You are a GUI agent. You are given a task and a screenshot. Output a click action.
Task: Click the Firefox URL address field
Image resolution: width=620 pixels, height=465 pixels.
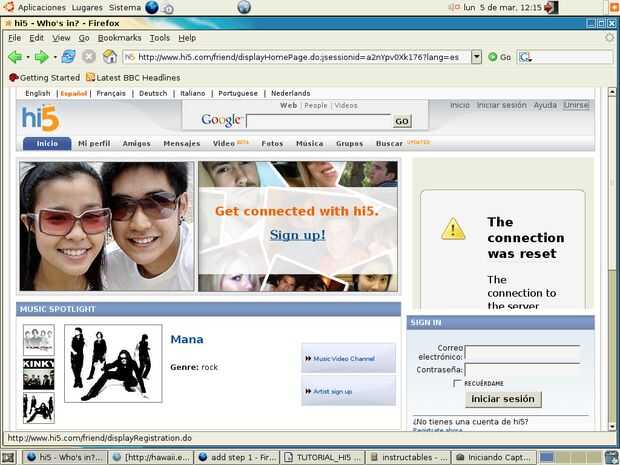(x=297, y=57)
